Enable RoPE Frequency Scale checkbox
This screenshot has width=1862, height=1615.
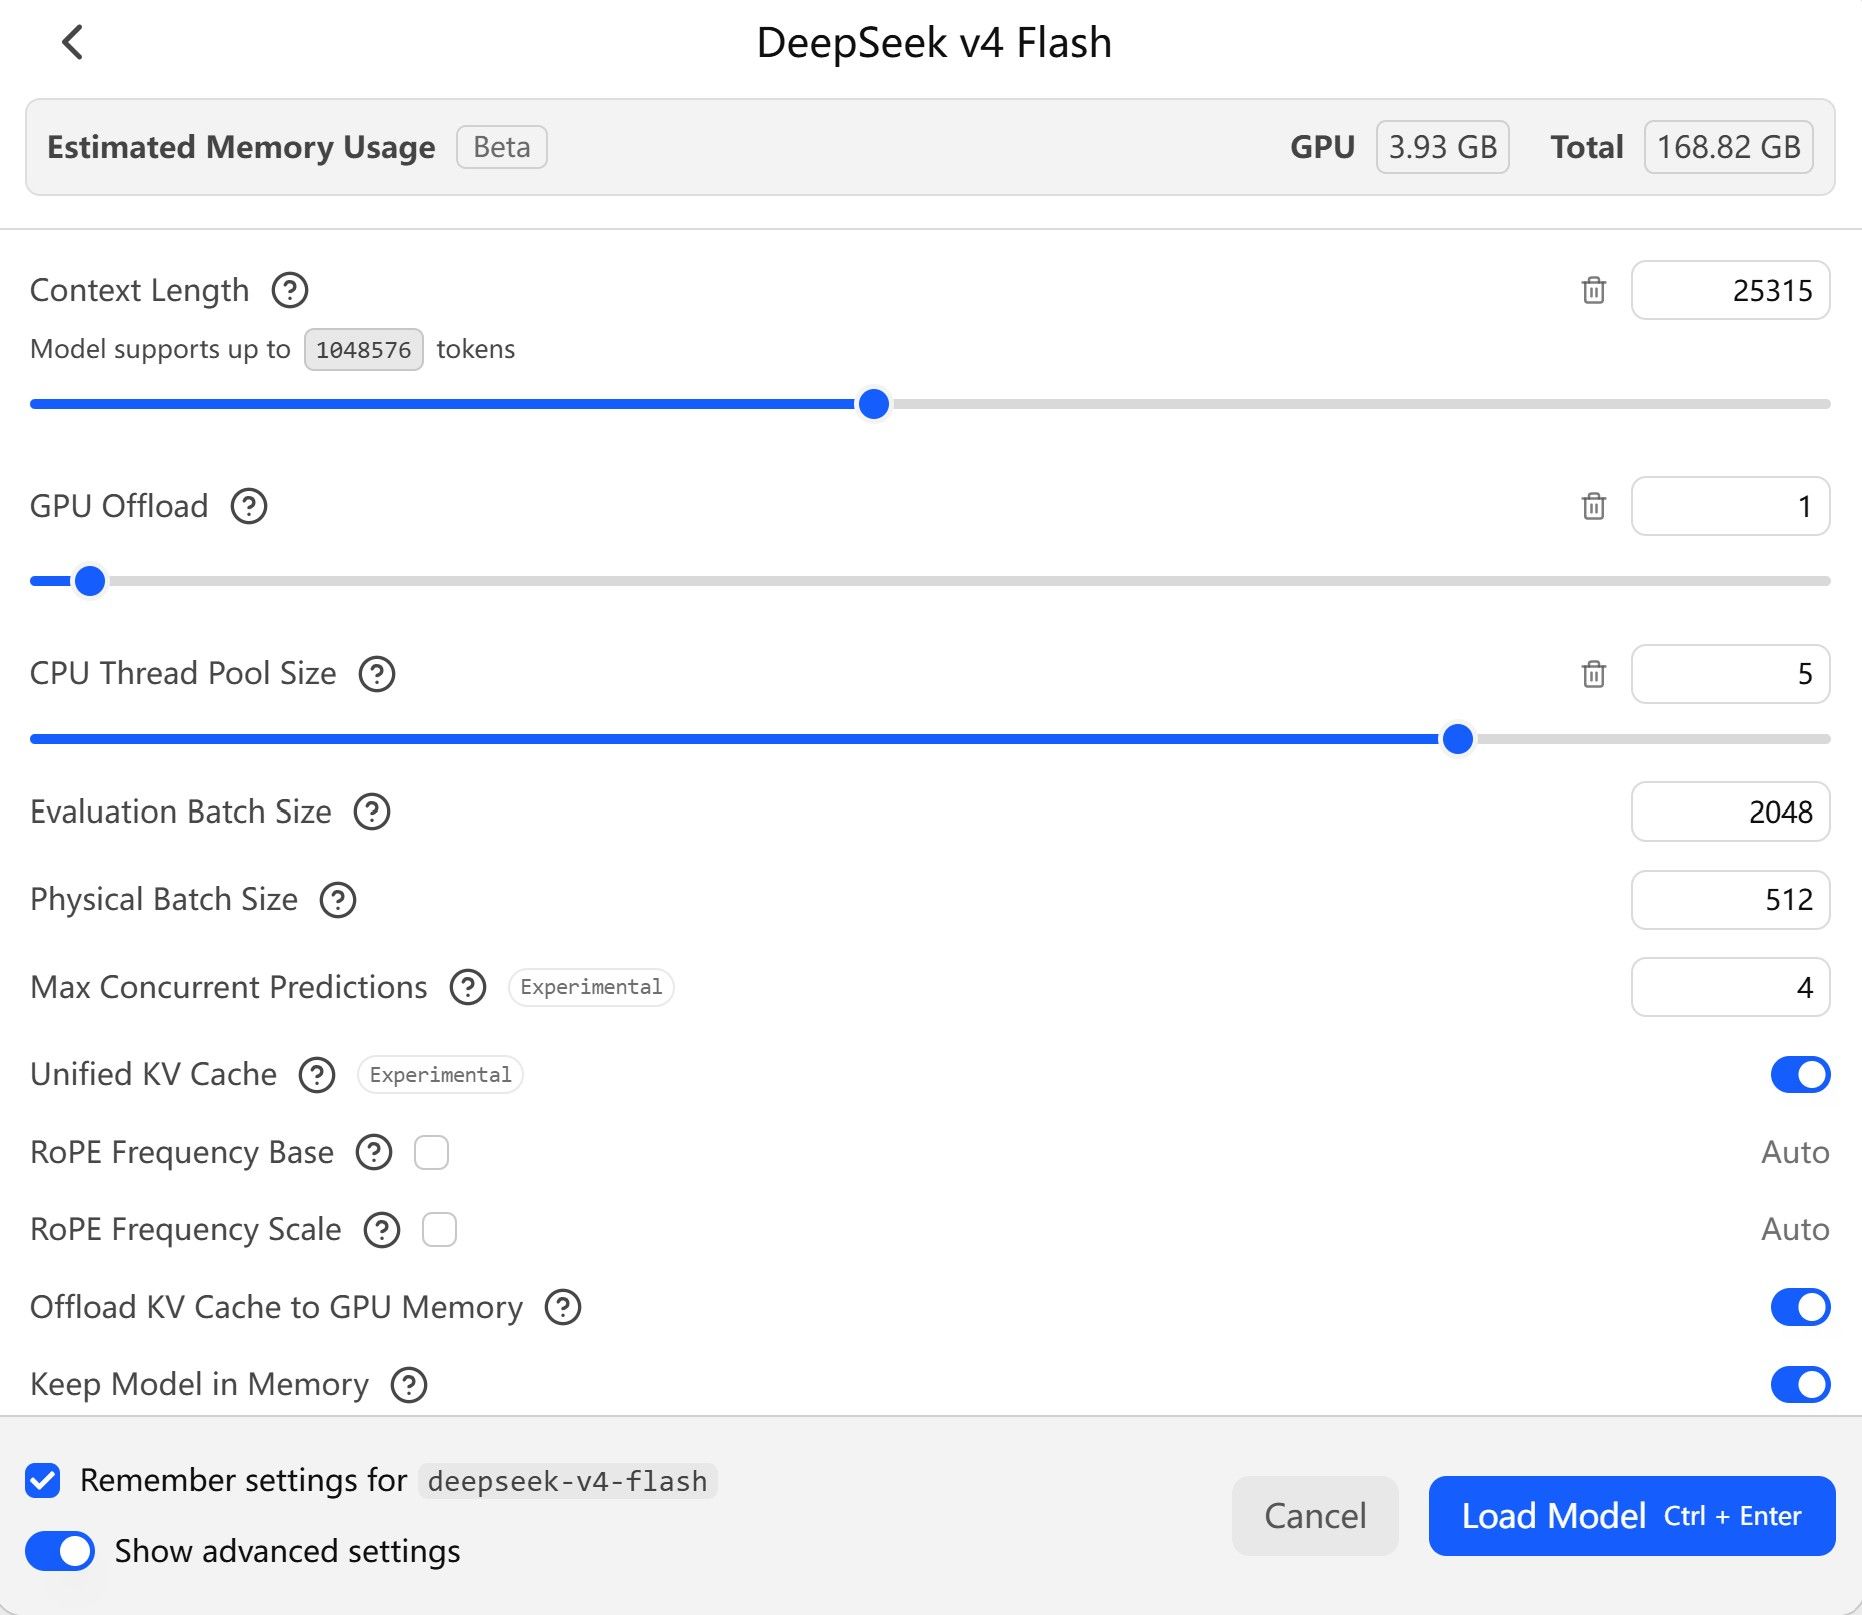point(440,1230)
